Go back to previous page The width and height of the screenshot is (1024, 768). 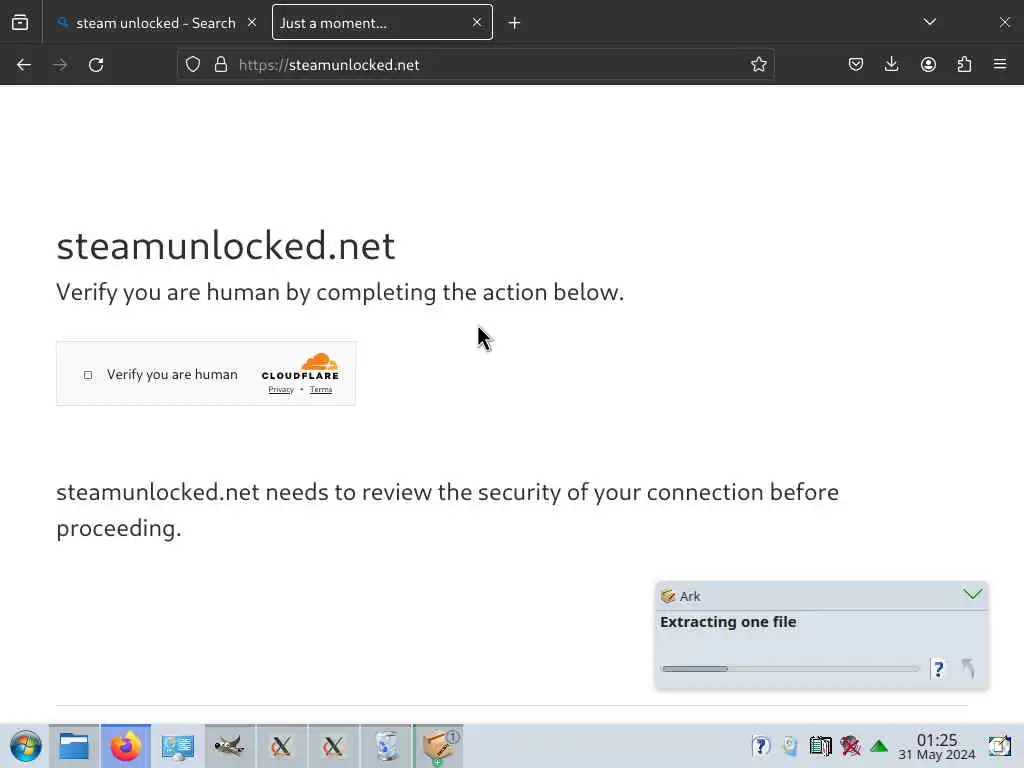click(x=24, y=65)
